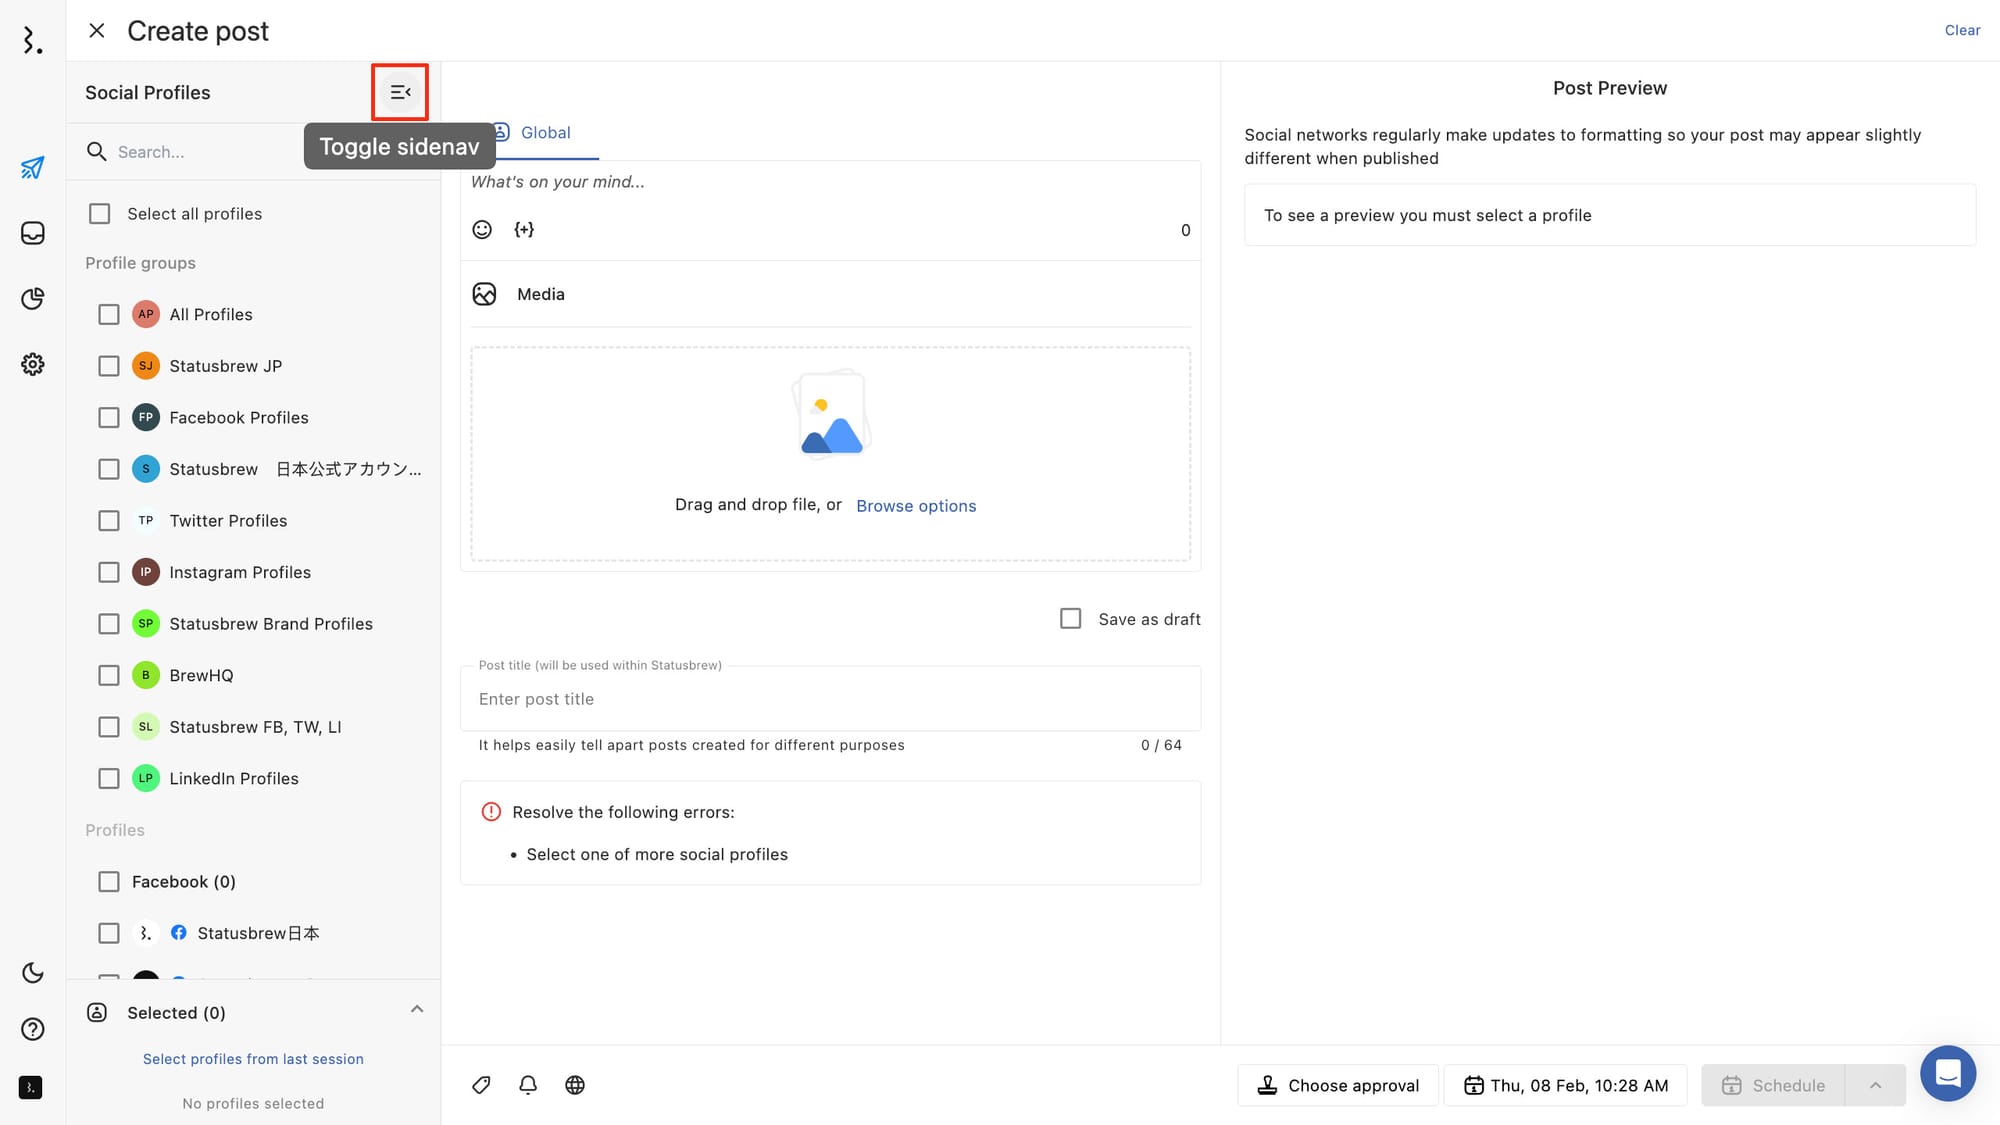Open the Reports pie chart icon
This screenshot has height=1125, width=2000.
point(33,299)
